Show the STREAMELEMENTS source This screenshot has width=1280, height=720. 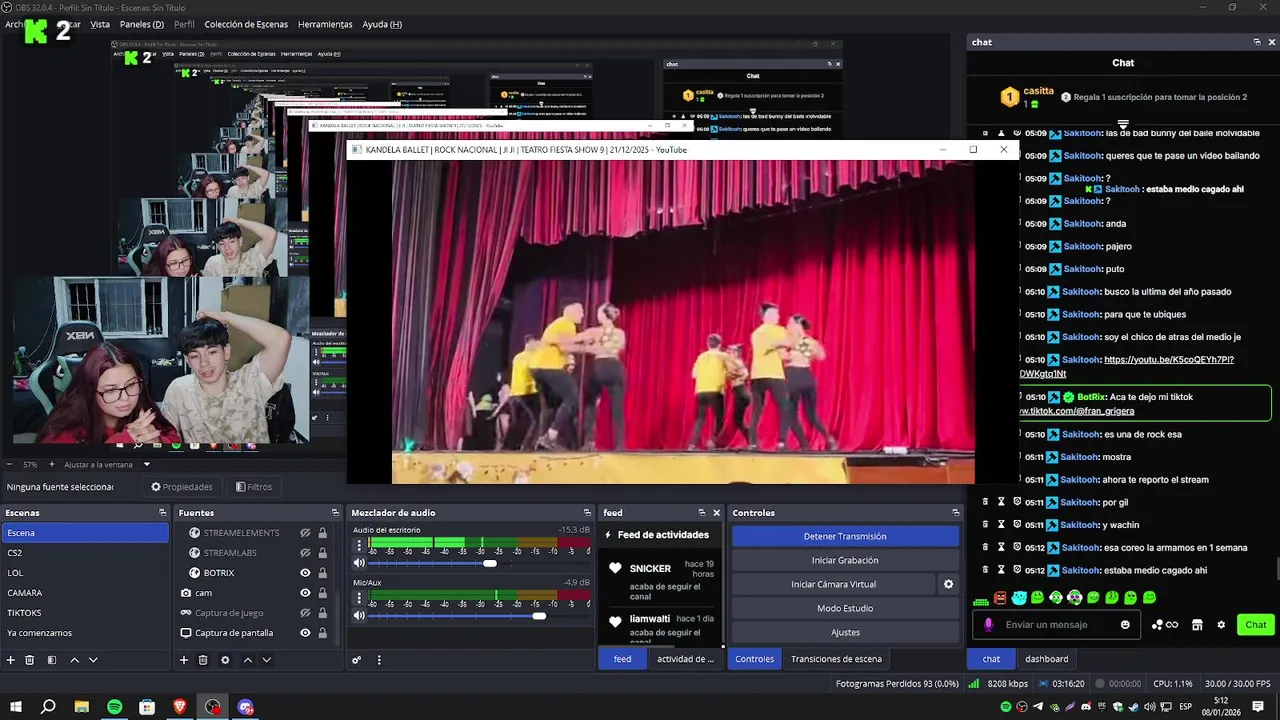point(305,533)
